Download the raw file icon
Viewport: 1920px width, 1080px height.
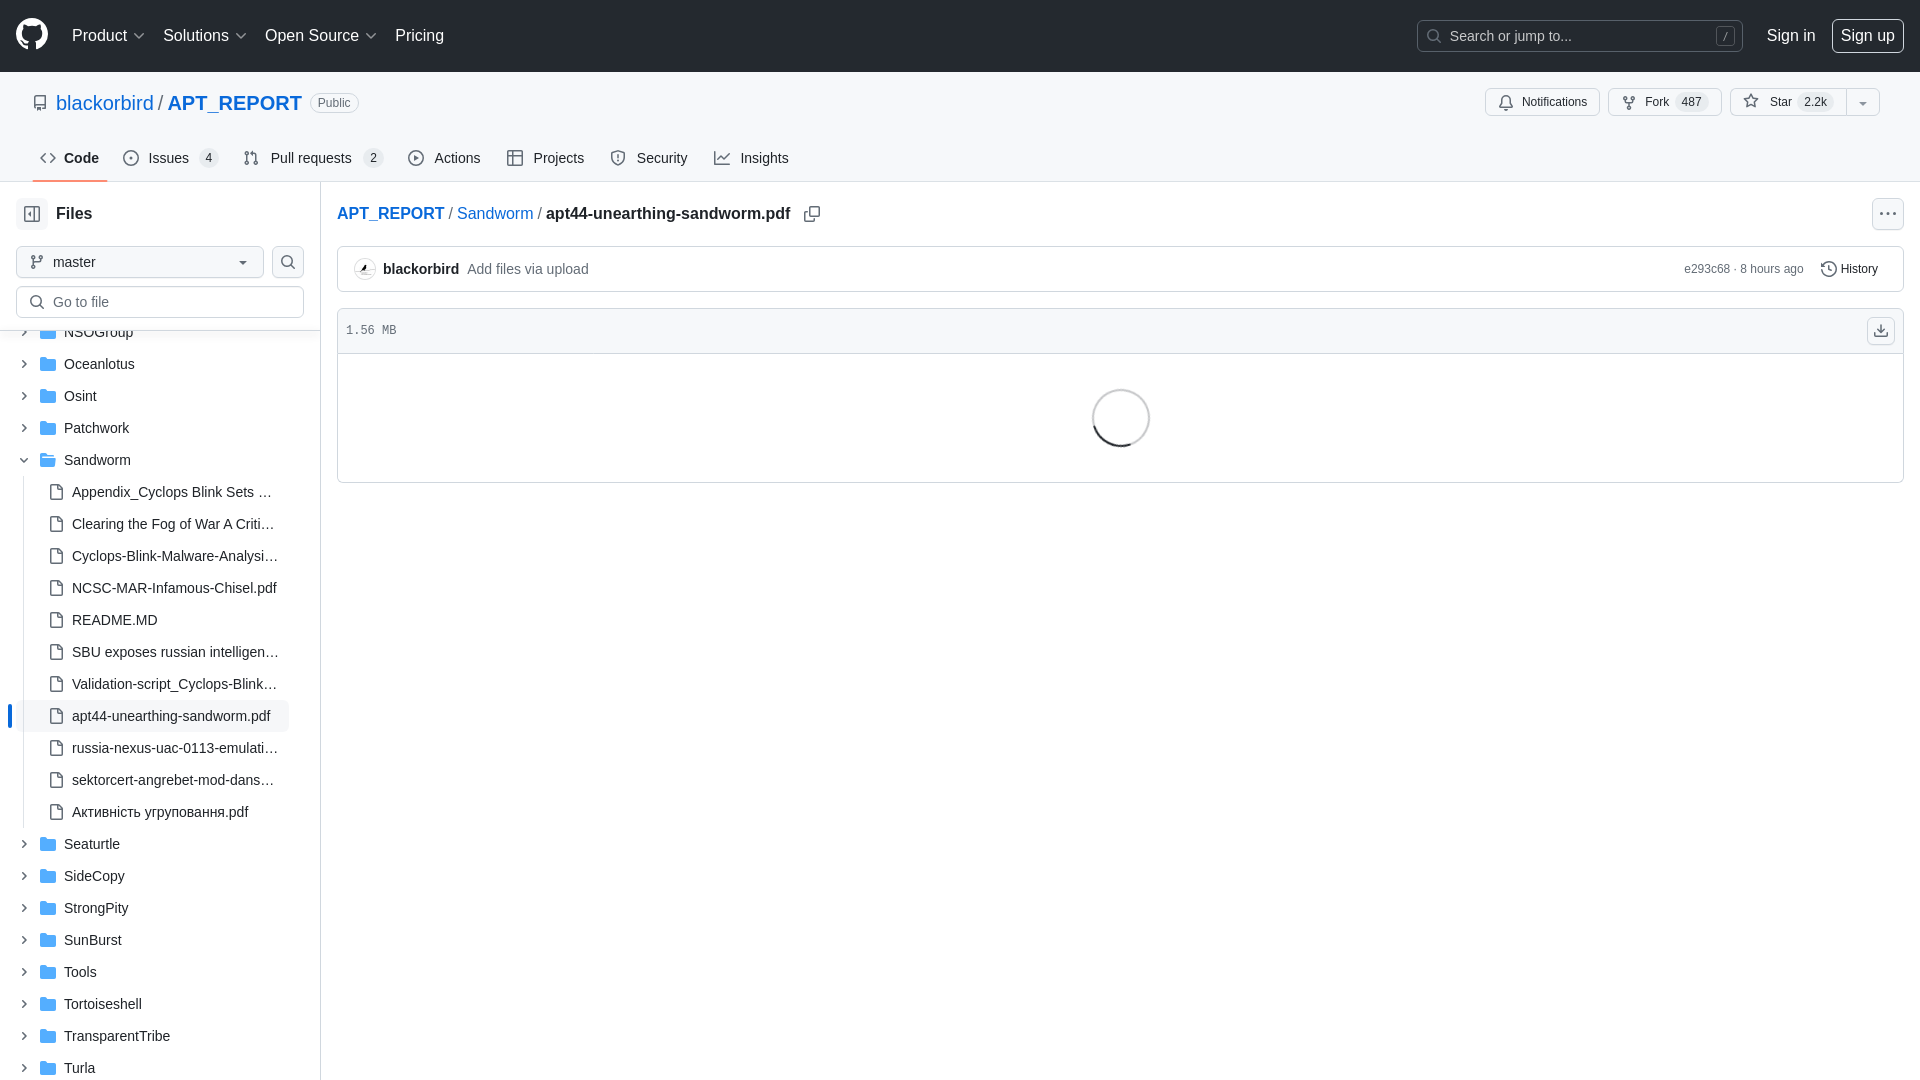pyautogui.click(x=1881, y=331)
